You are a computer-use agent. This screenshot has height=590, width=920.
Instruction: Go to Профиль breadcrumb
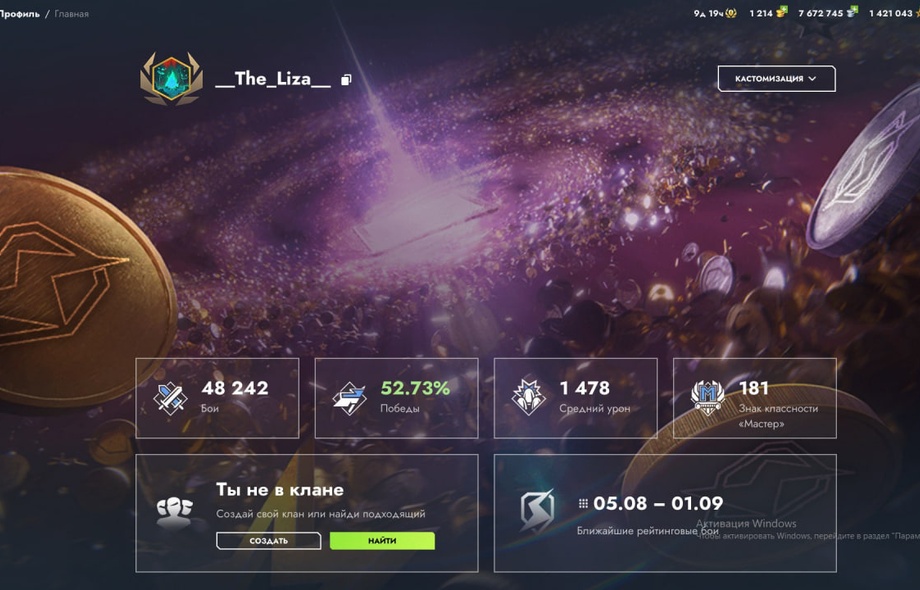(x=19, y=13)
